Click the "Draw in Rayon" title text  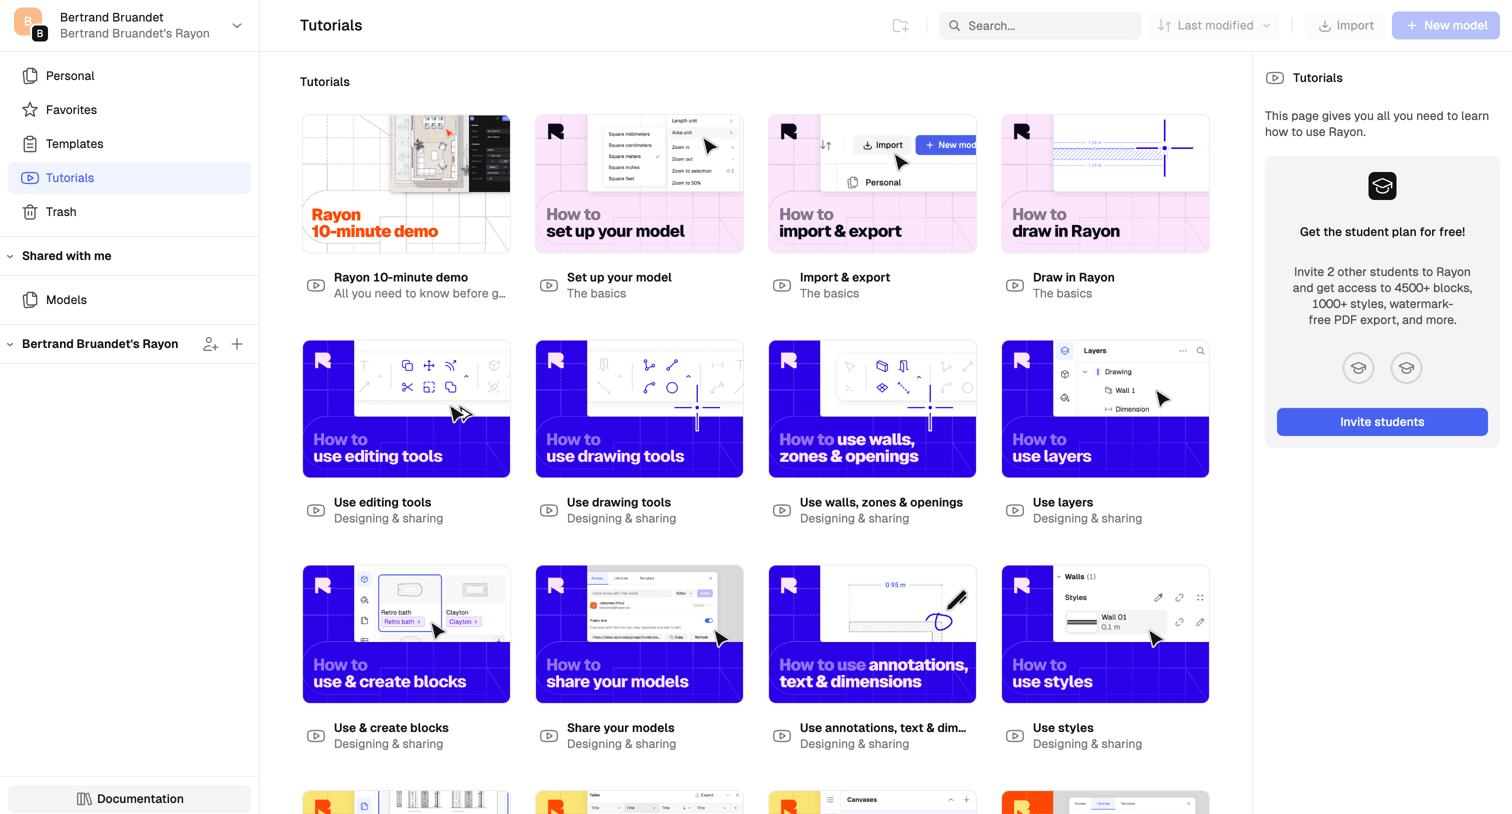click(x=1074, y=277)
